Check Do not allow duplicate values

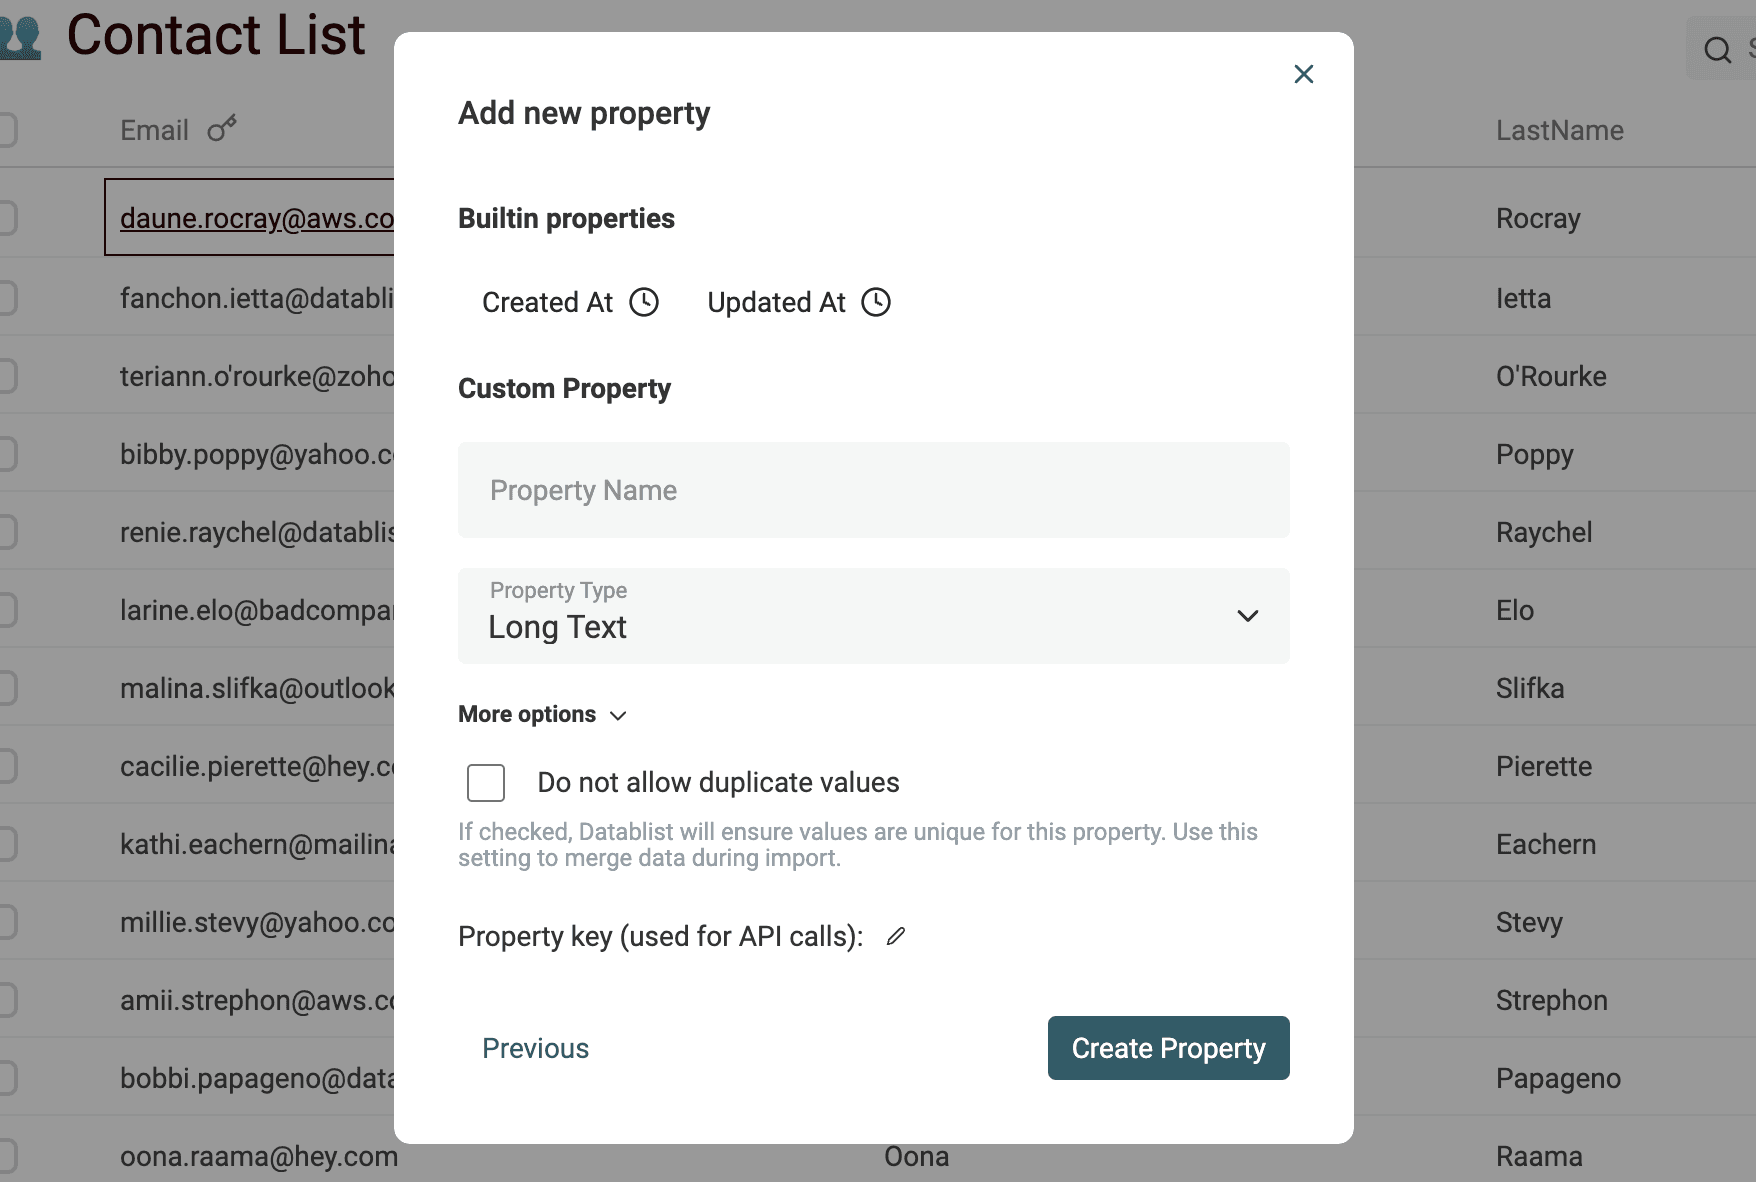(x=486, y=782)
